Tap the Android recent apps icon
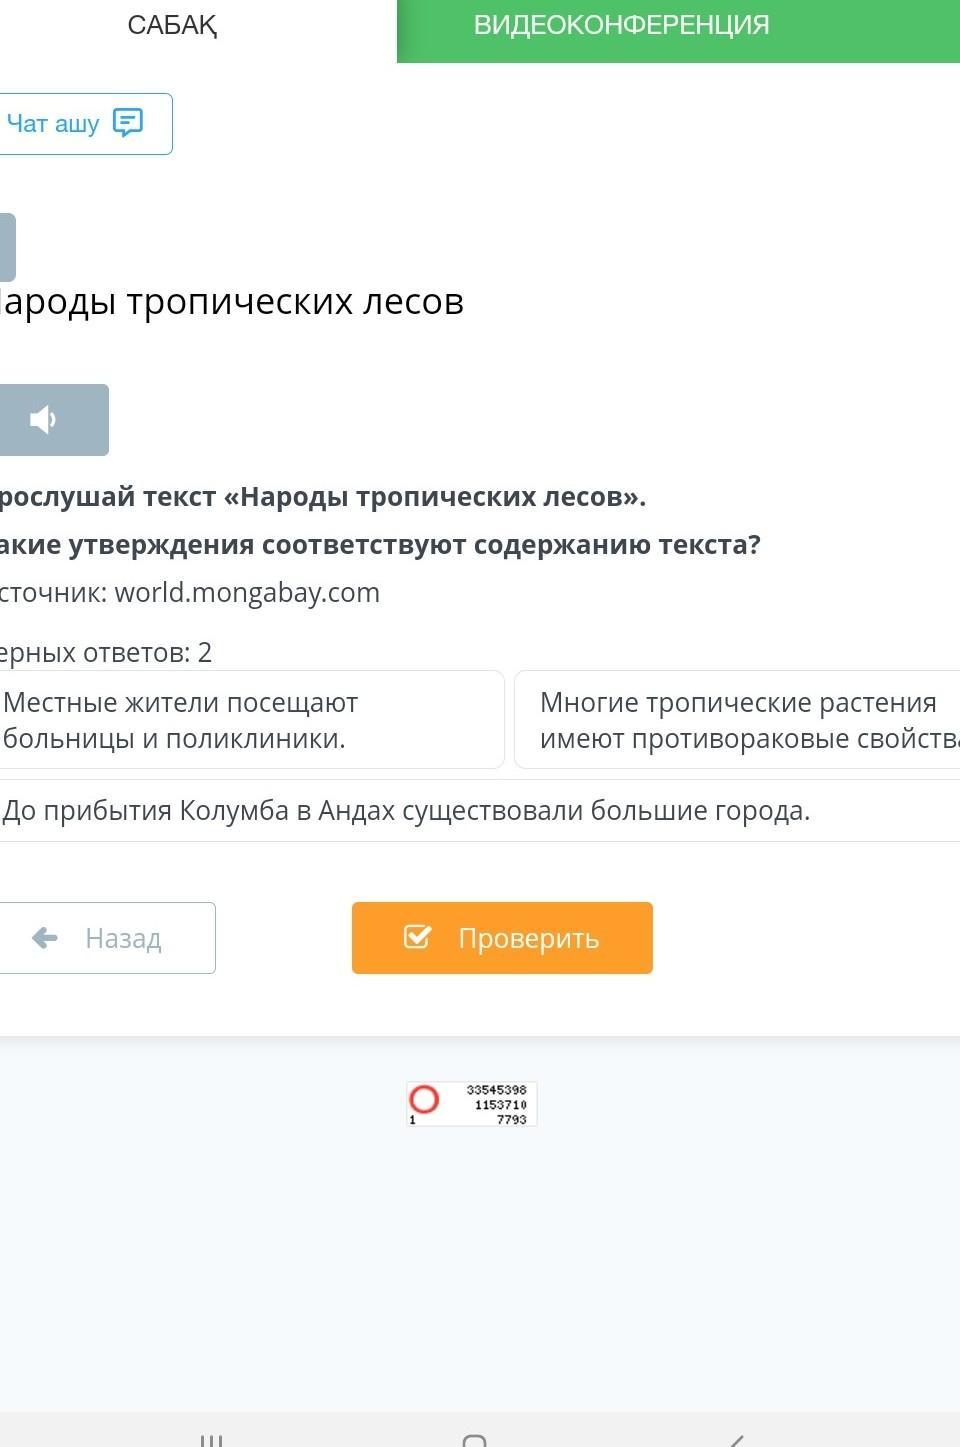The image size is (960, 1447). point(211,1440)
